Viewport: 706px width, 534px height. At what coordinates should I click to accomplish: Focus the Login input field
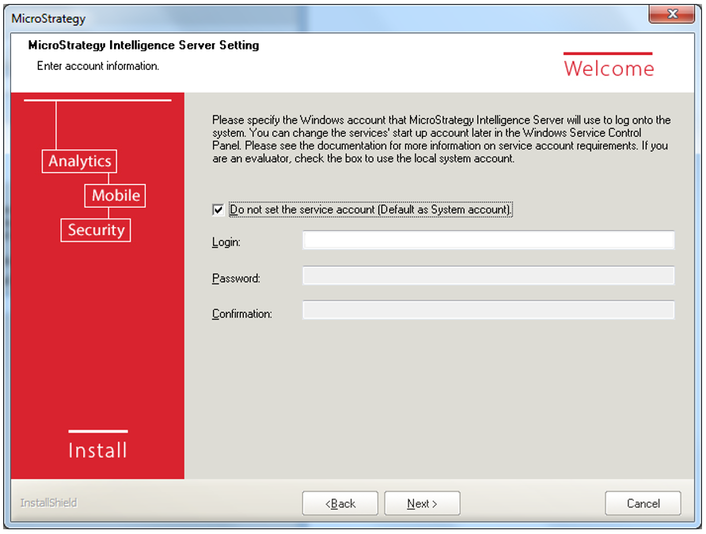(x=488, y=240)
